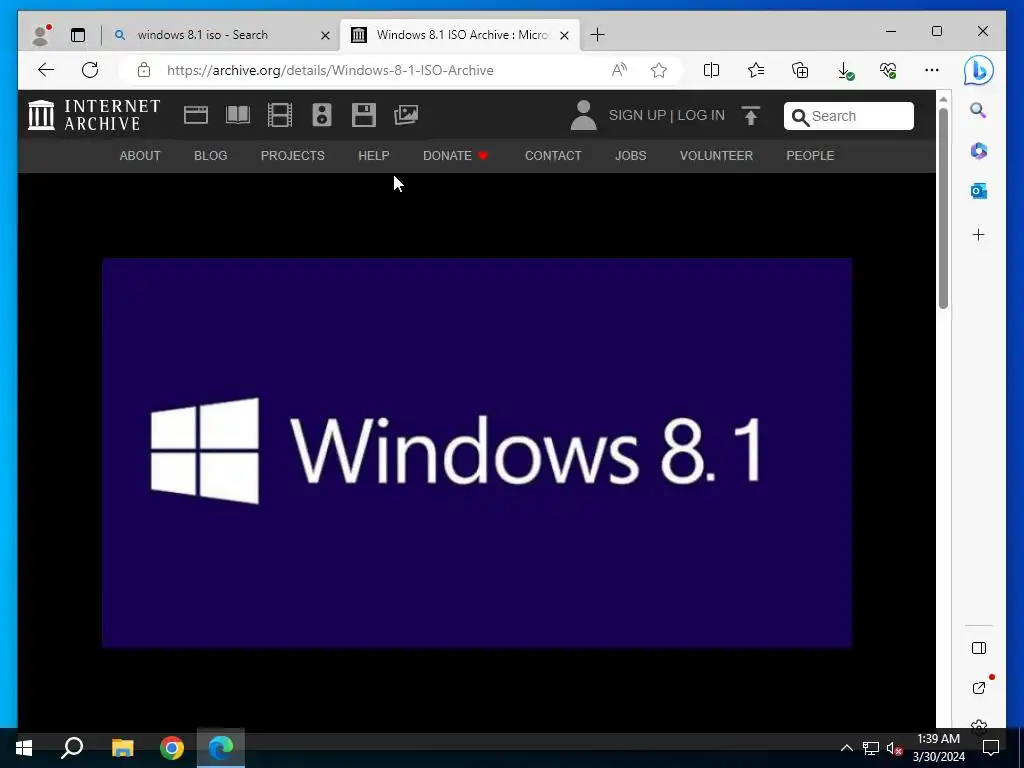
Task: Click LOG IN link
Action: point(701,116)
